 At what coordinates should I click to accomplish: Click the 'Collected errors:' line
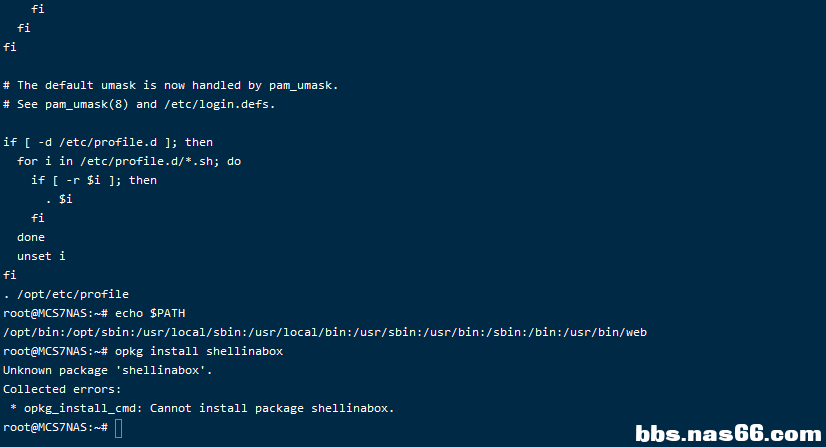click(62, 389)
